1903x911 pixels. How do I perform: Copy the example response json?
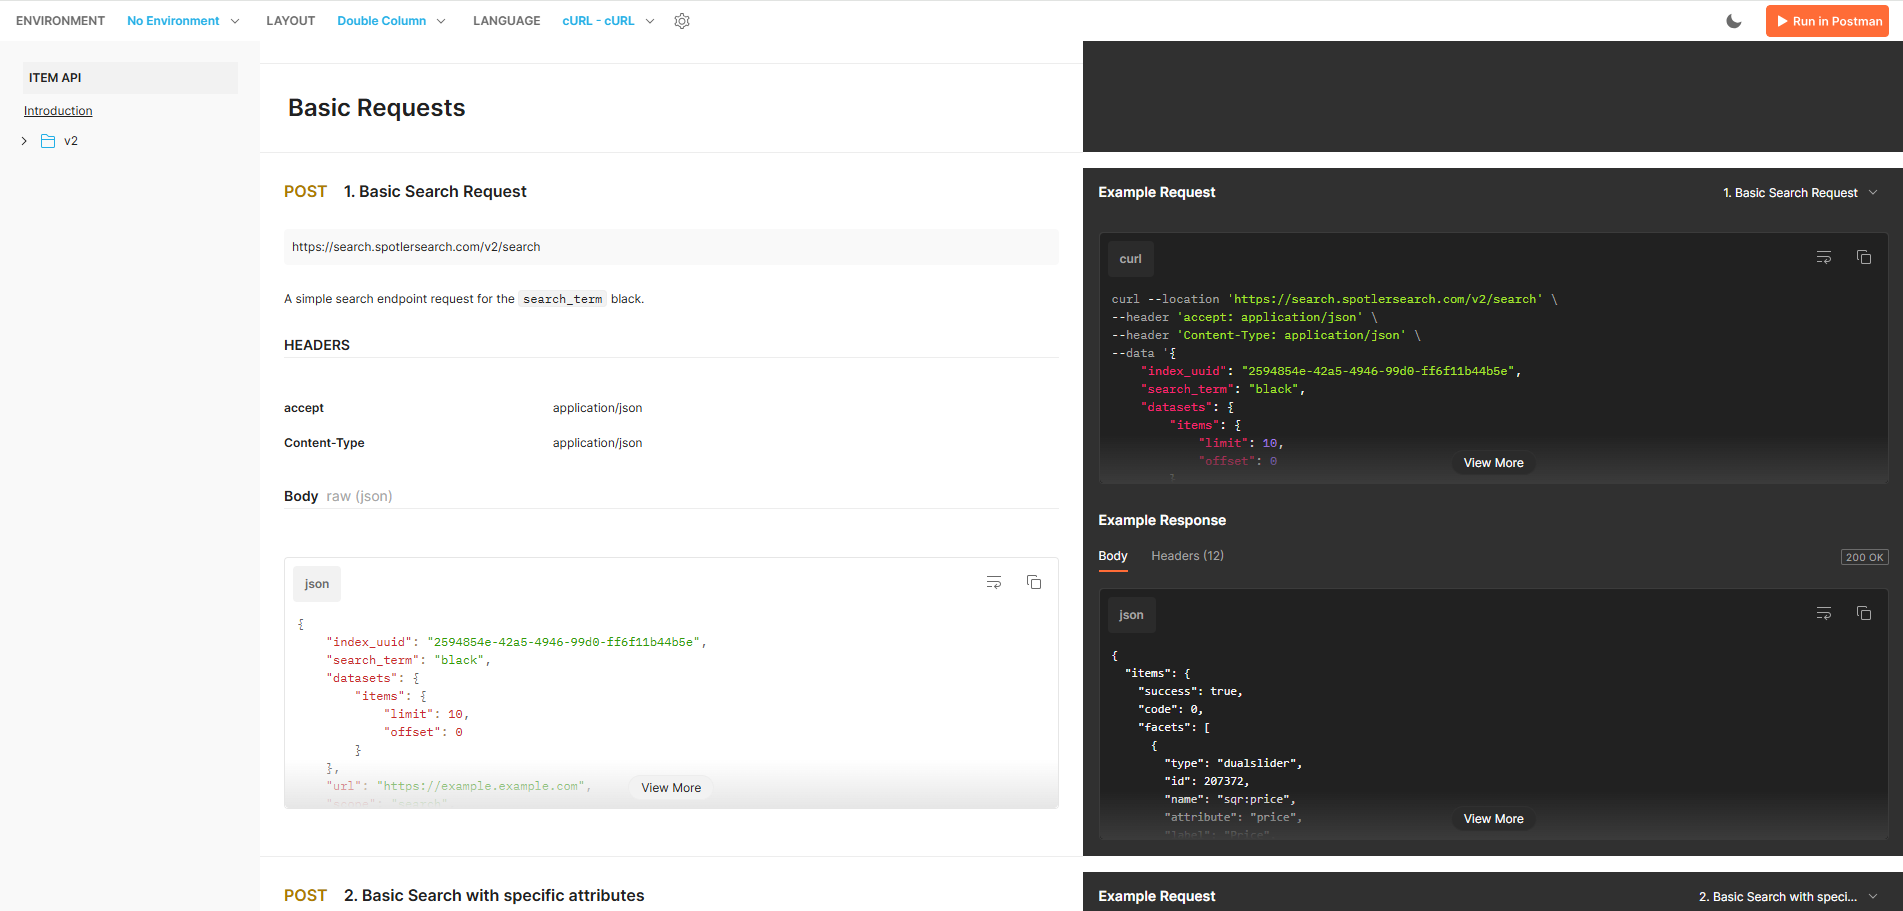point(1864,613)
